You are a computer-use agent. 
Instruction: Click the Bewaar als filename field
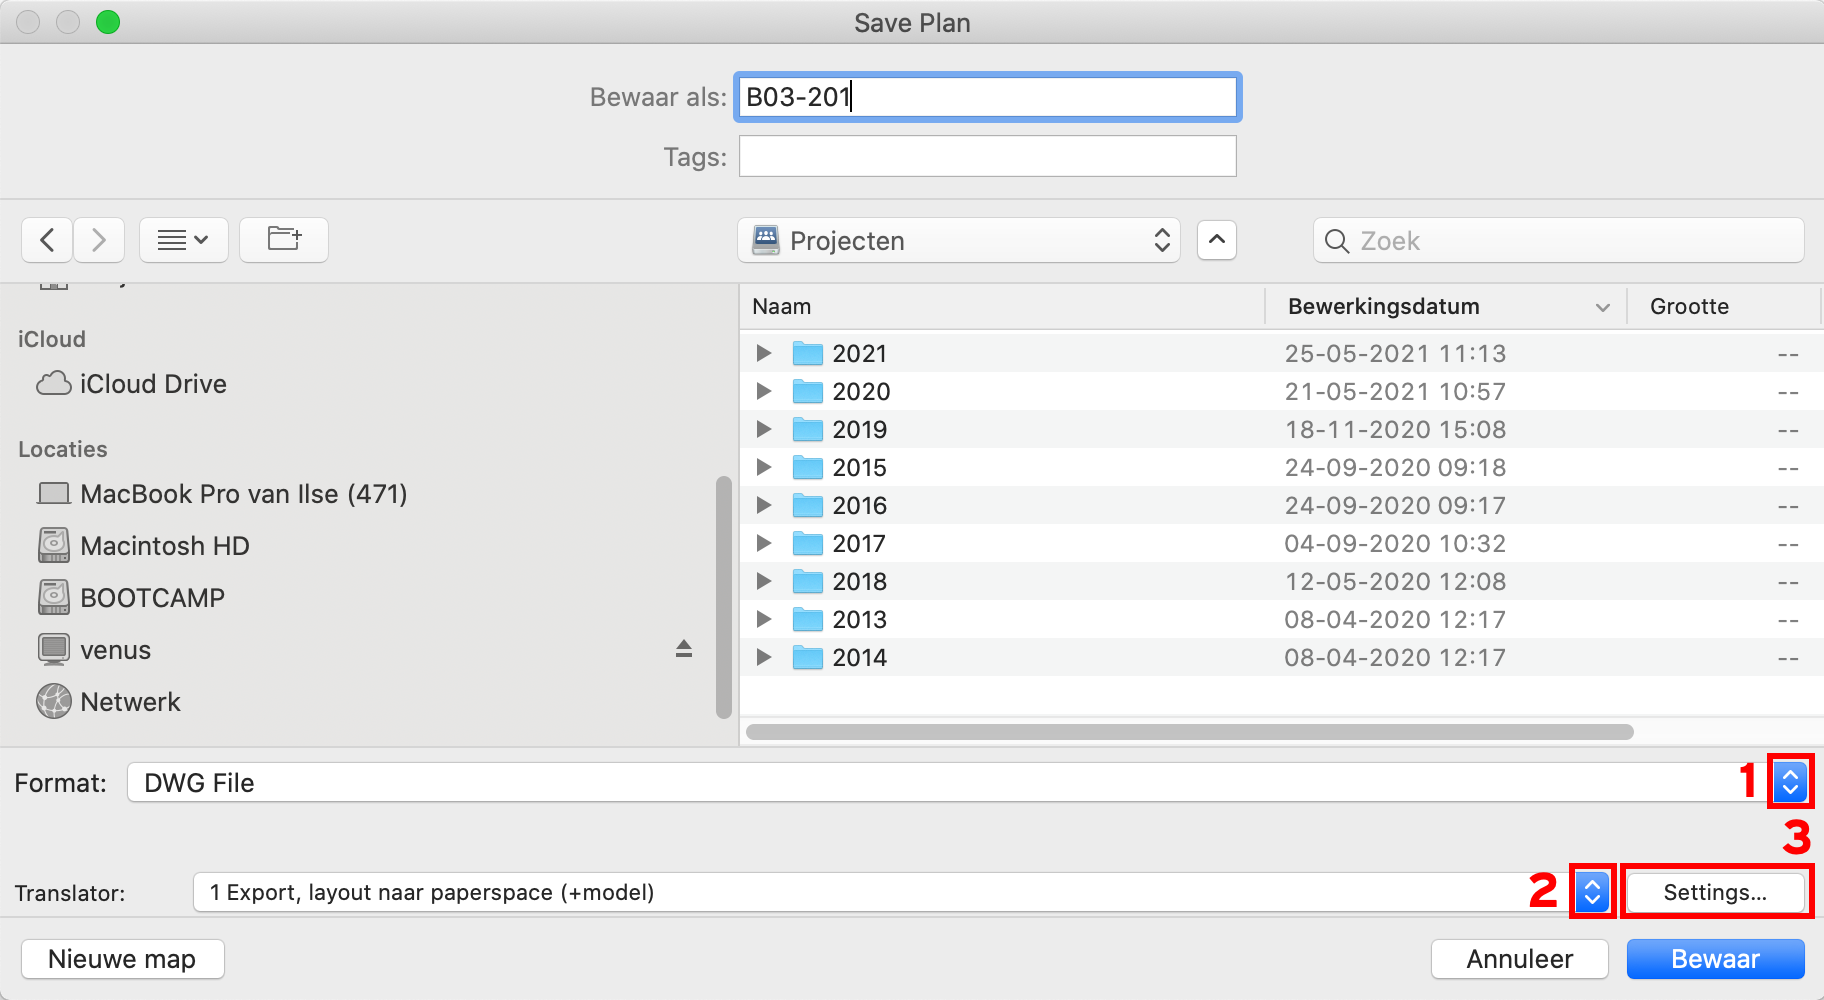988,97
